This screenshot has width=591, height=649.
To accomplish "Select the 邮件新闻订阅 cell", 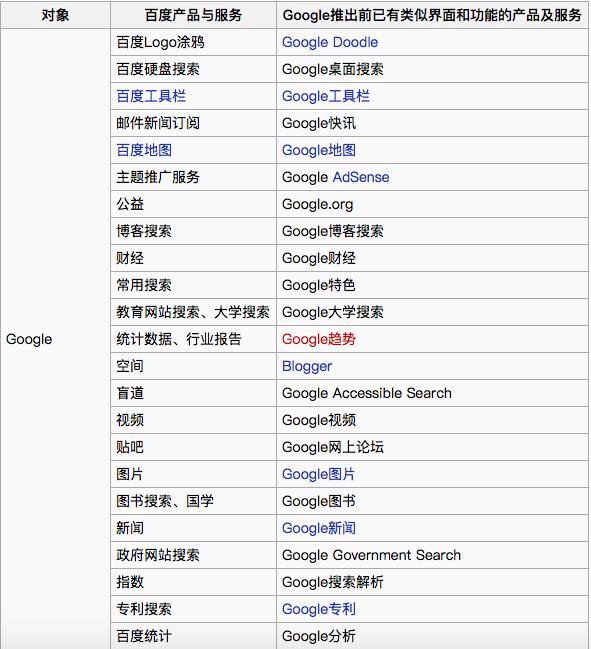I will [193, 123].
